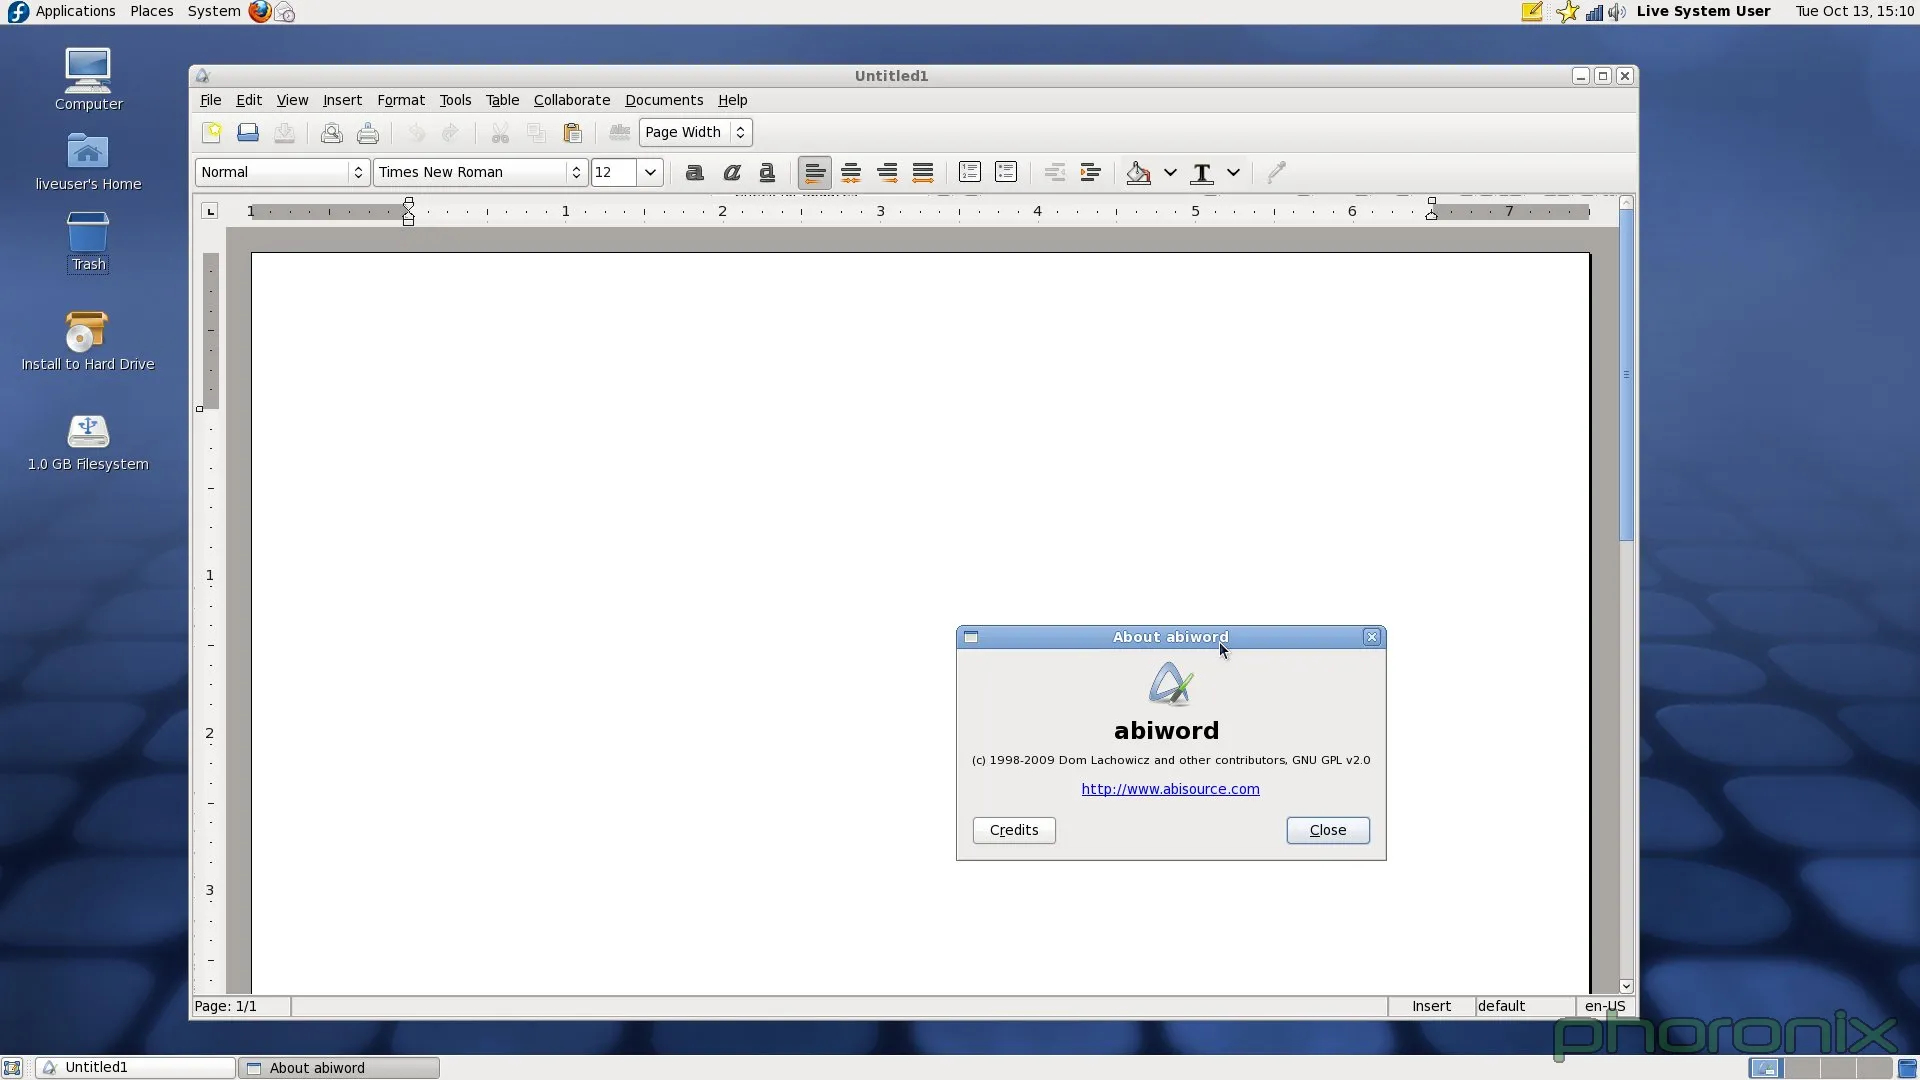Open the System menu
This screenshot has height=1080, width=1920.
coord(214,11)
